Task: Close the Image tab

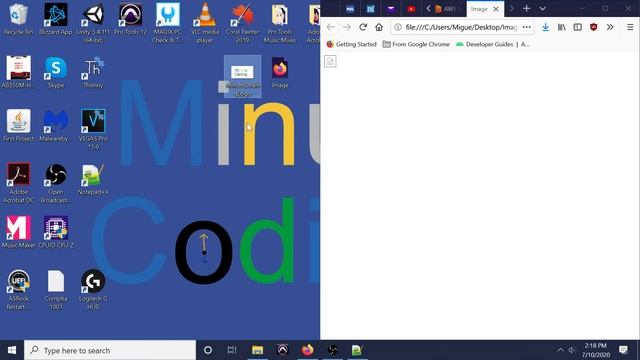Action: pos(496,9)
